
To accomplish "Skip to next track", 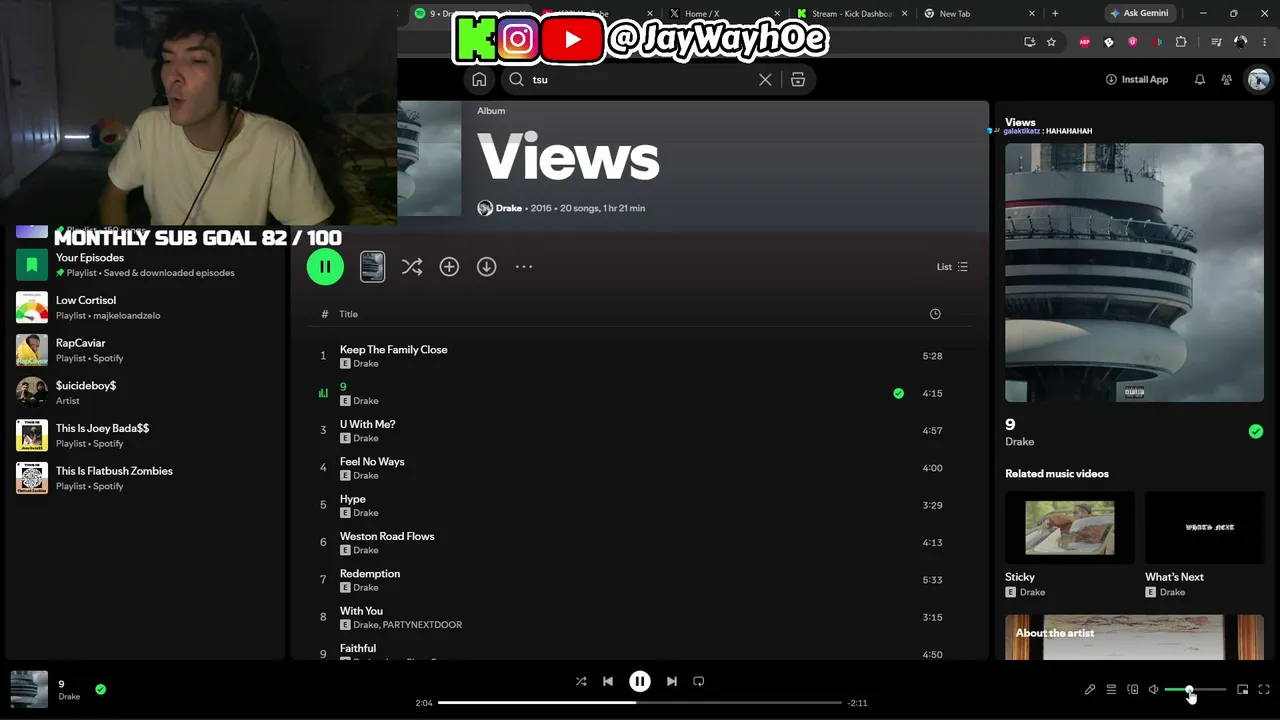I will pyautogui.click(x=672, y=681).
